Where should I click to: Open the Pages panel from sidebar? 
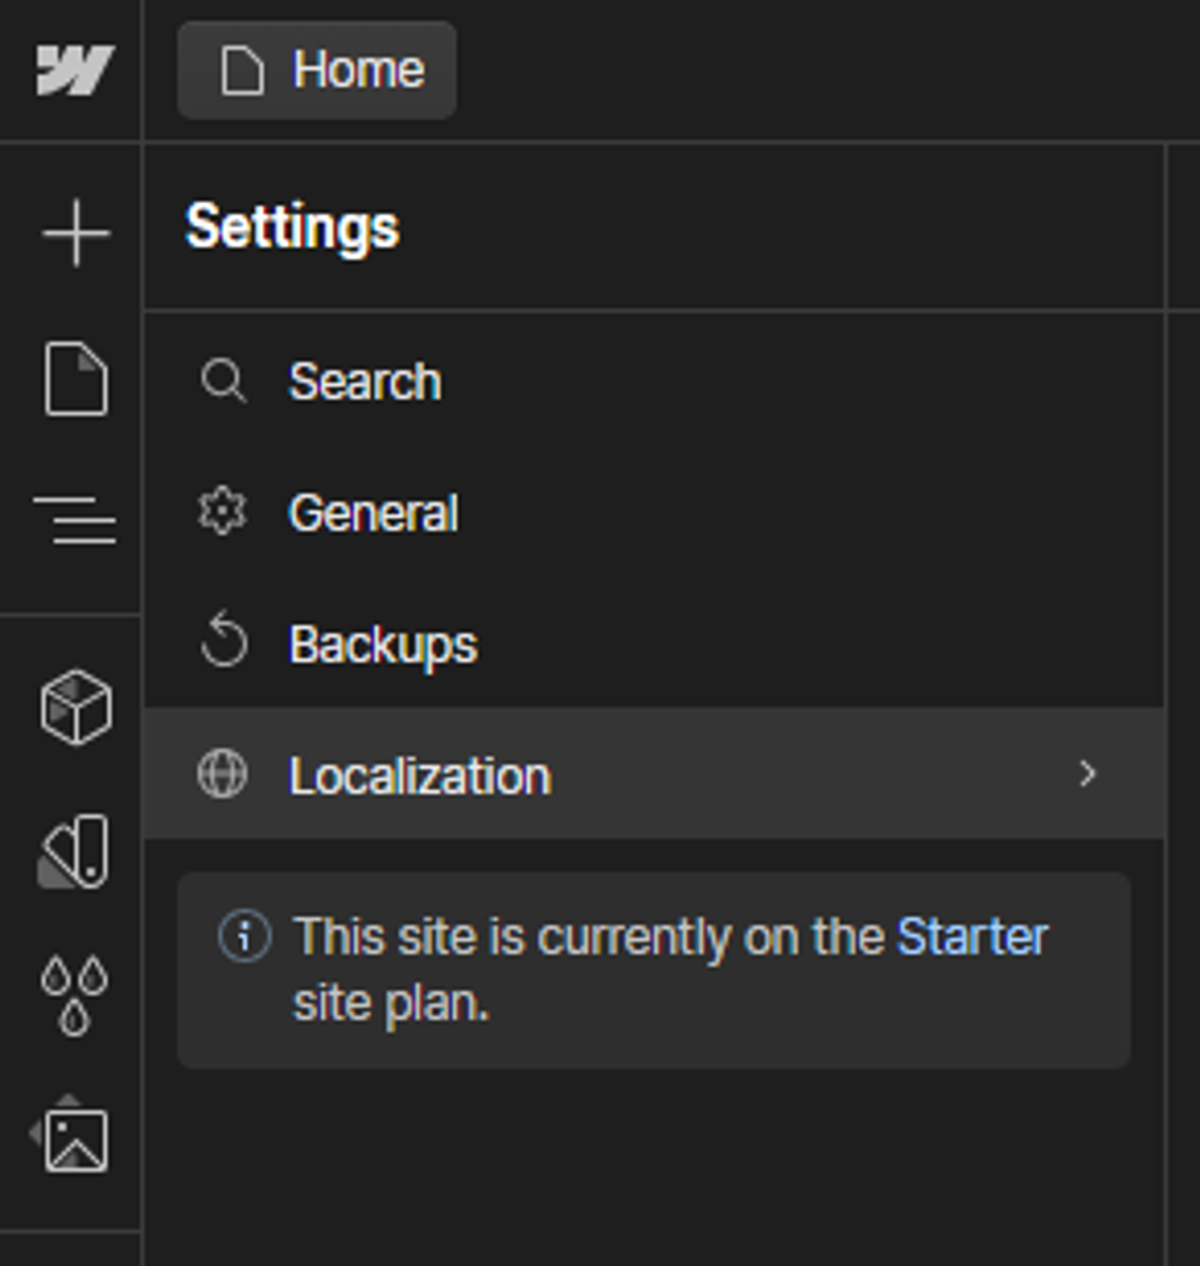point(76,379)
